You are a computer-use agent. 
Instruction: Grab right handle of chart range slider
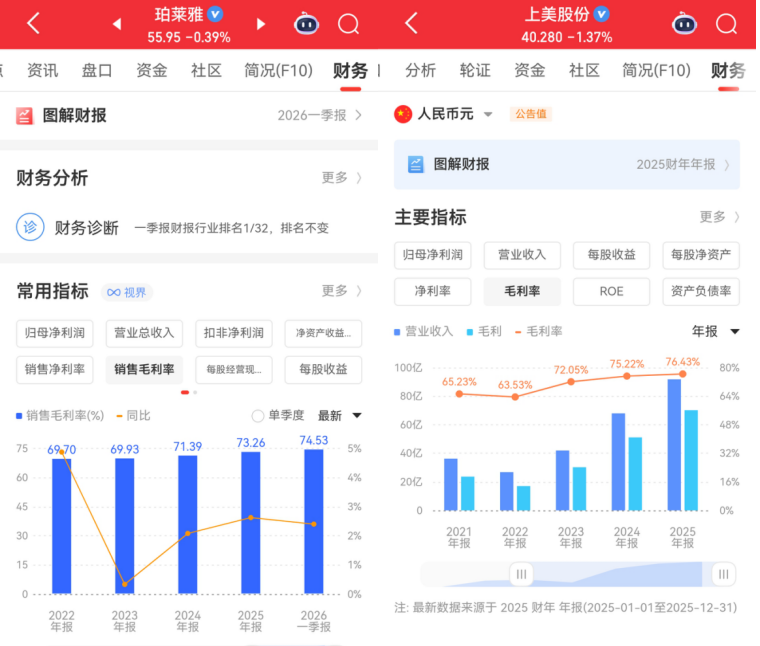point(724,574)
